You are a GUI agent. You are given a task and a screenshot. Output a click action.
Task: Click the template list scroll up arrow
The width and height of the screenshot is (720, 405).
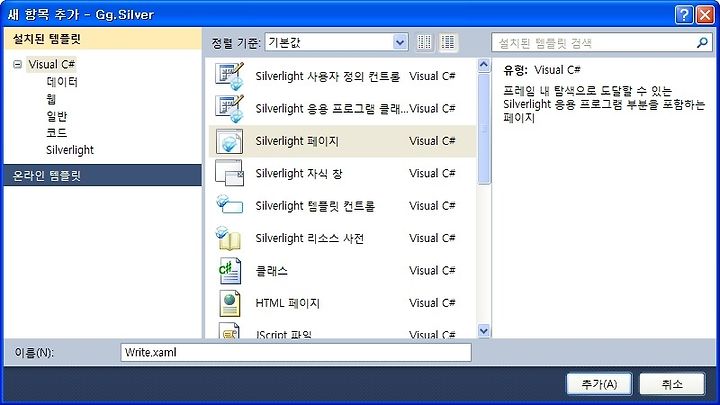484,65
